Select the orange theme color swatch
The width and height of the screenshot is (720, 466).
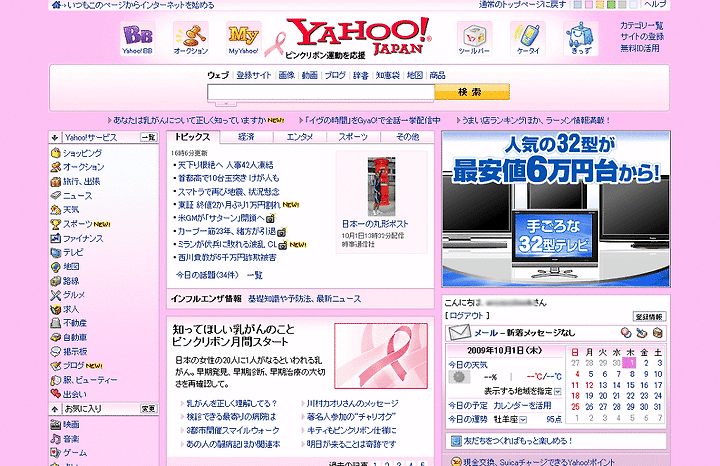point(600,5)
